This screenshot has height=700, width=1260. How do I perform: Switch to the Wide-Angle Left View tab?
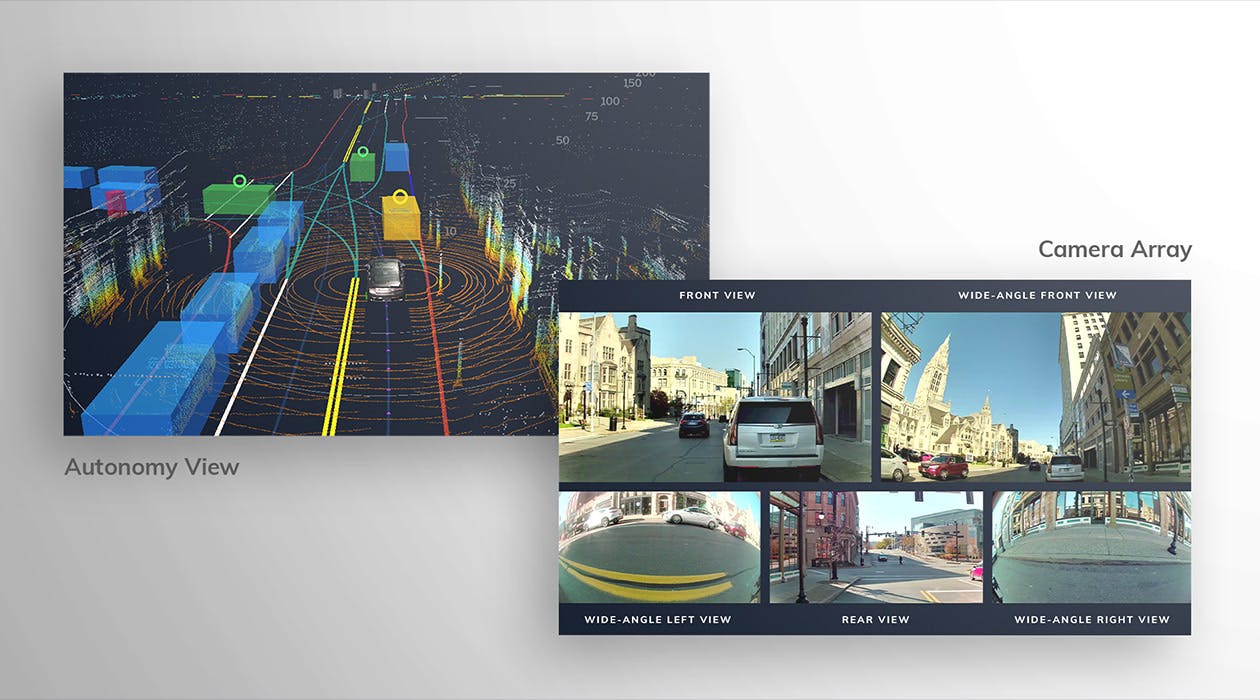pyautogui.click(x=657, y=619)
